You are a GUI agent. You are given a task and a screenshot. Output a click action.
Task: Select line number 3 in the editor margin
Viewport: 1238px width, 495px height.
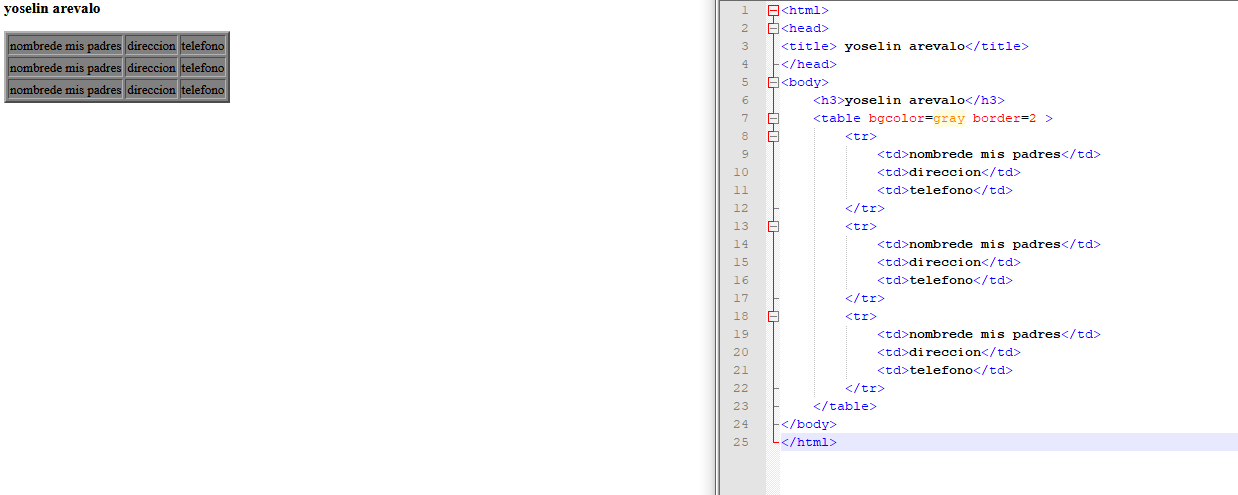point(744,46)
